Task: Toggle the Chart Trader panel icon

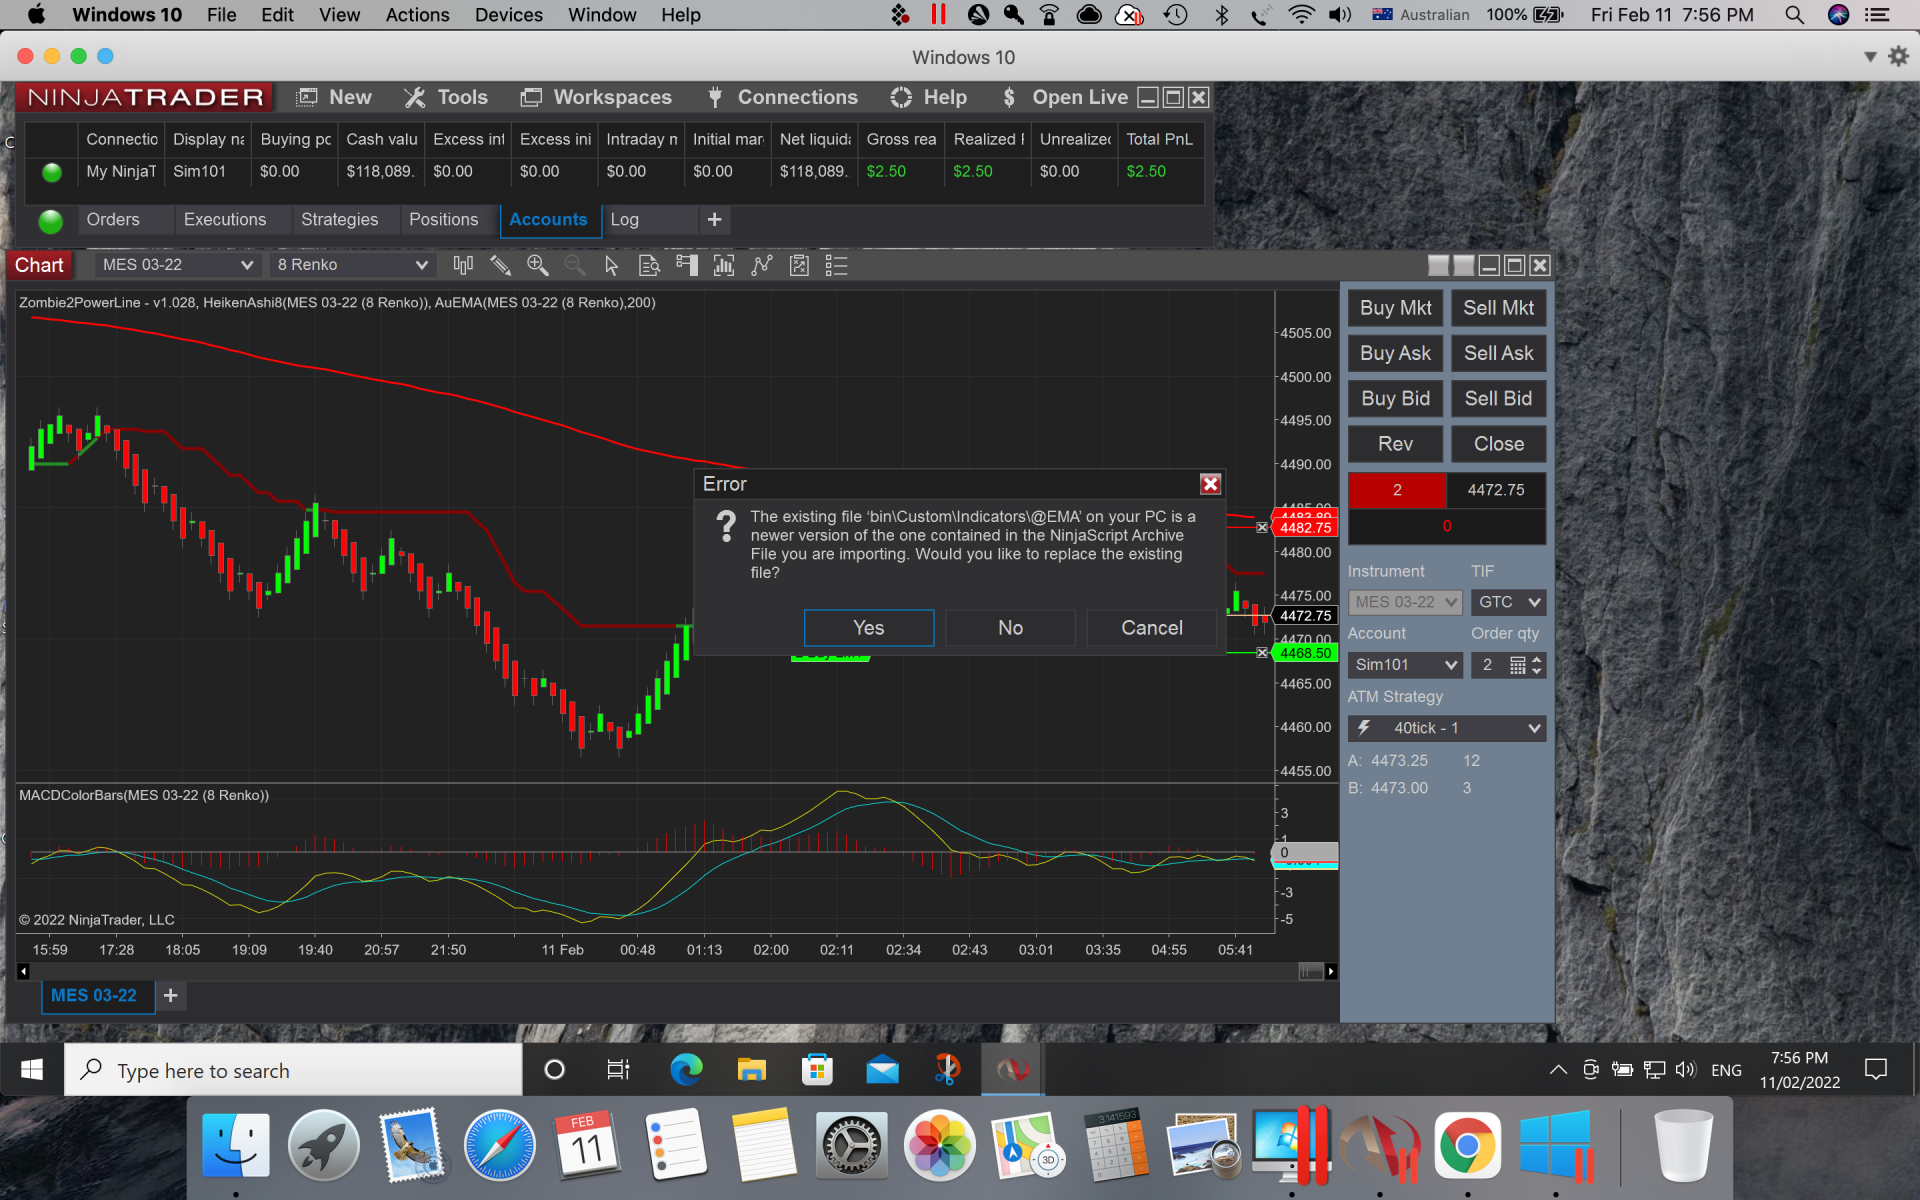Action: click(x=686, y=265)
